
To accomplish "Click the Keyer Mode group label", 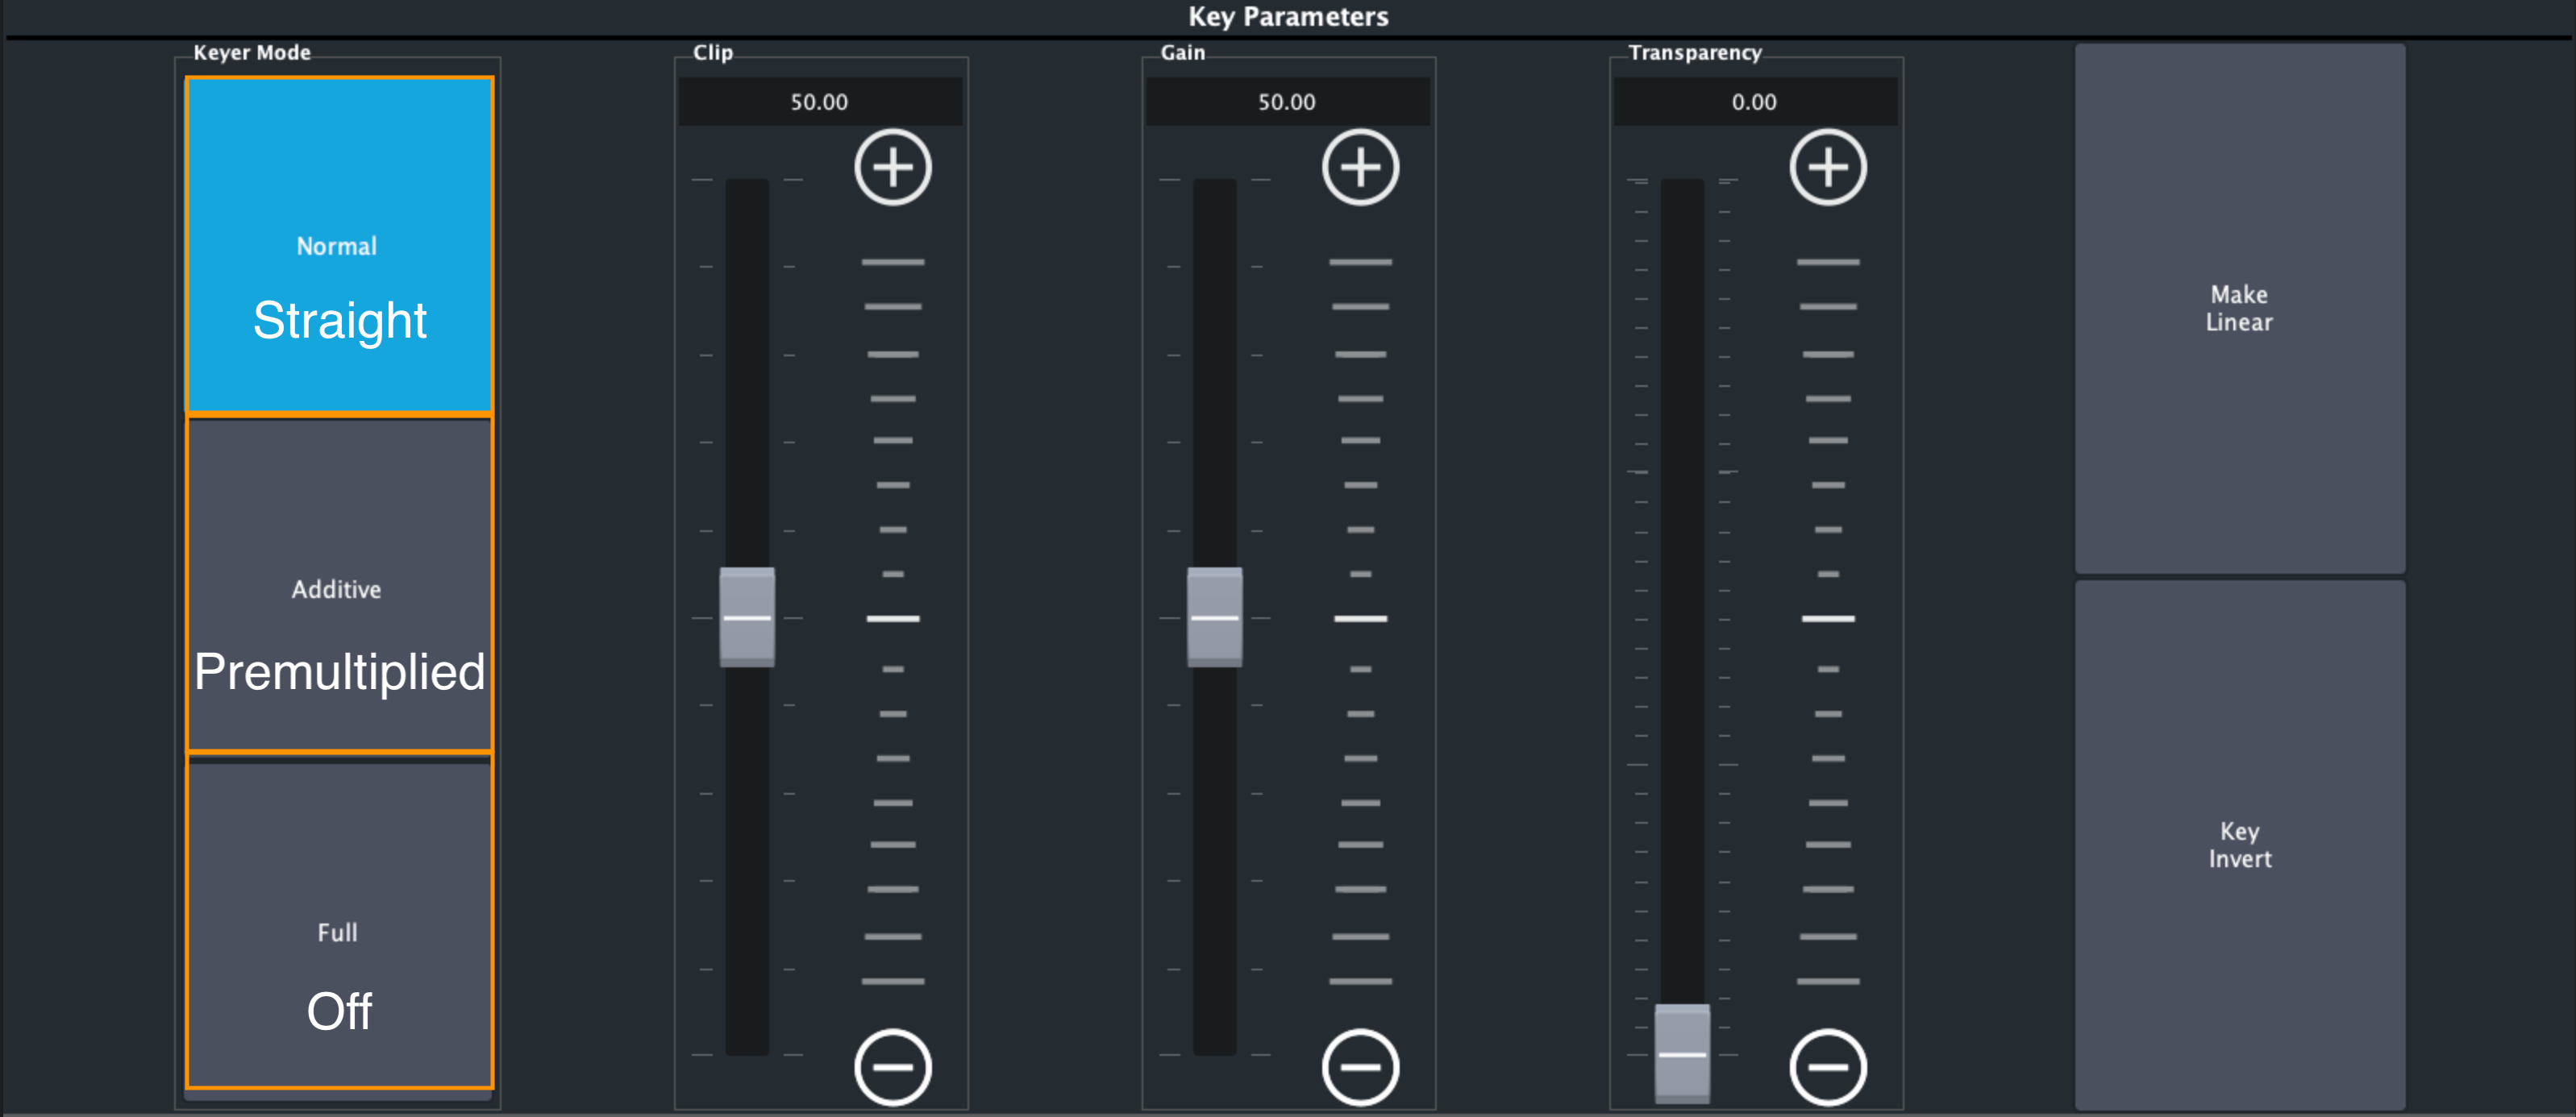I will coord(252,52).
